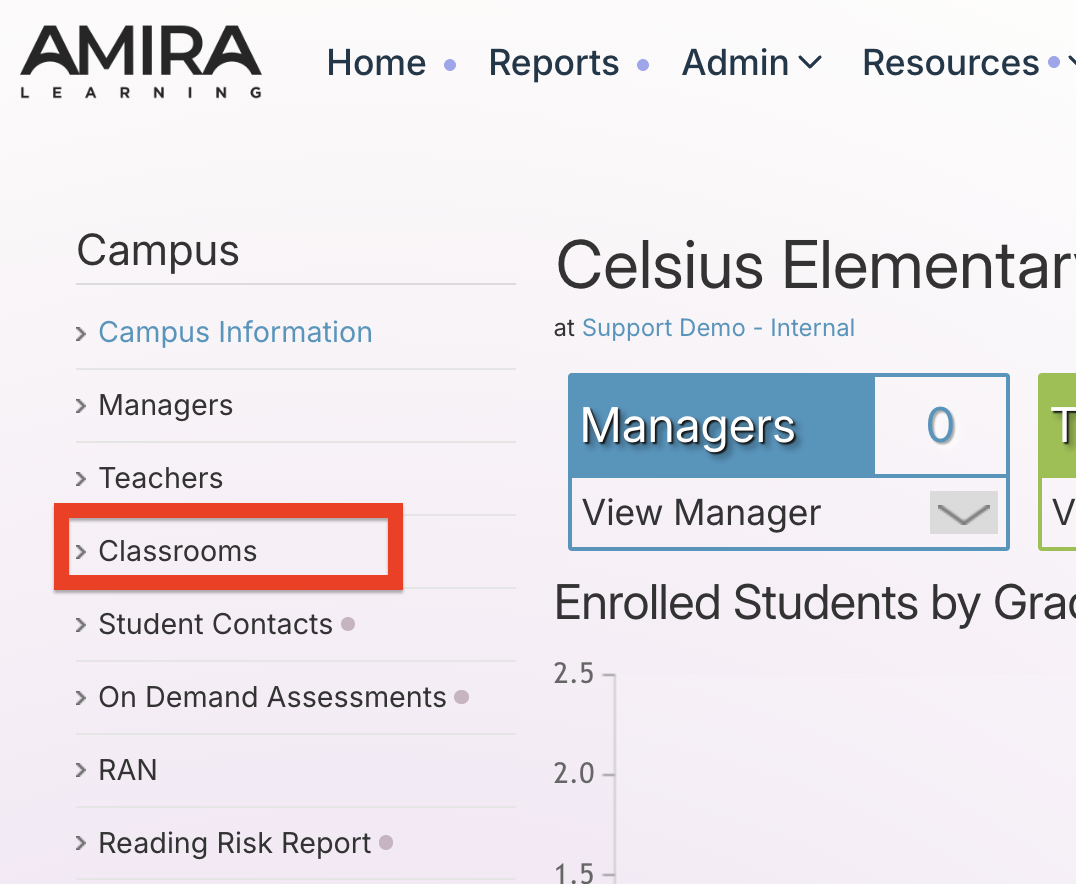
Task: Open the View Manager dropdown
Action: click(x=961, y=513)
